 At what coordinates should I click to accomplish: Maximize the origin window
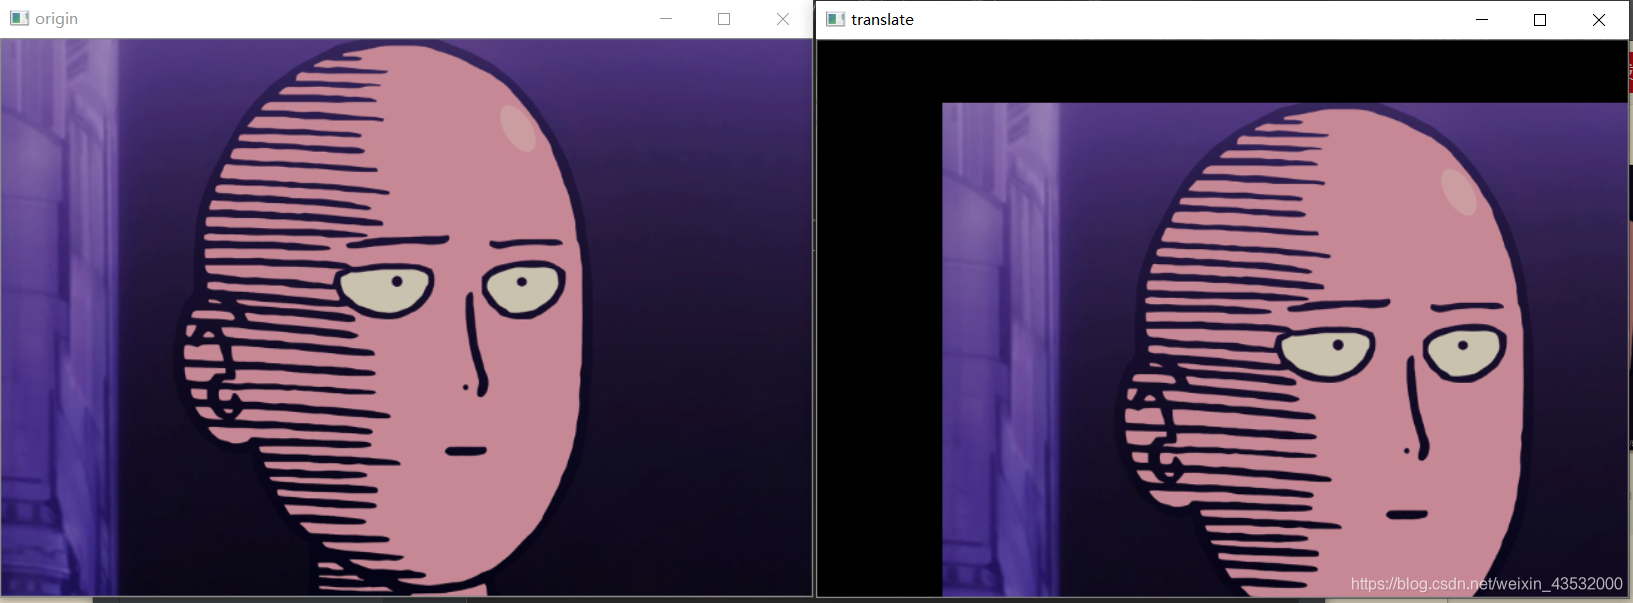[x=724, y=19]
